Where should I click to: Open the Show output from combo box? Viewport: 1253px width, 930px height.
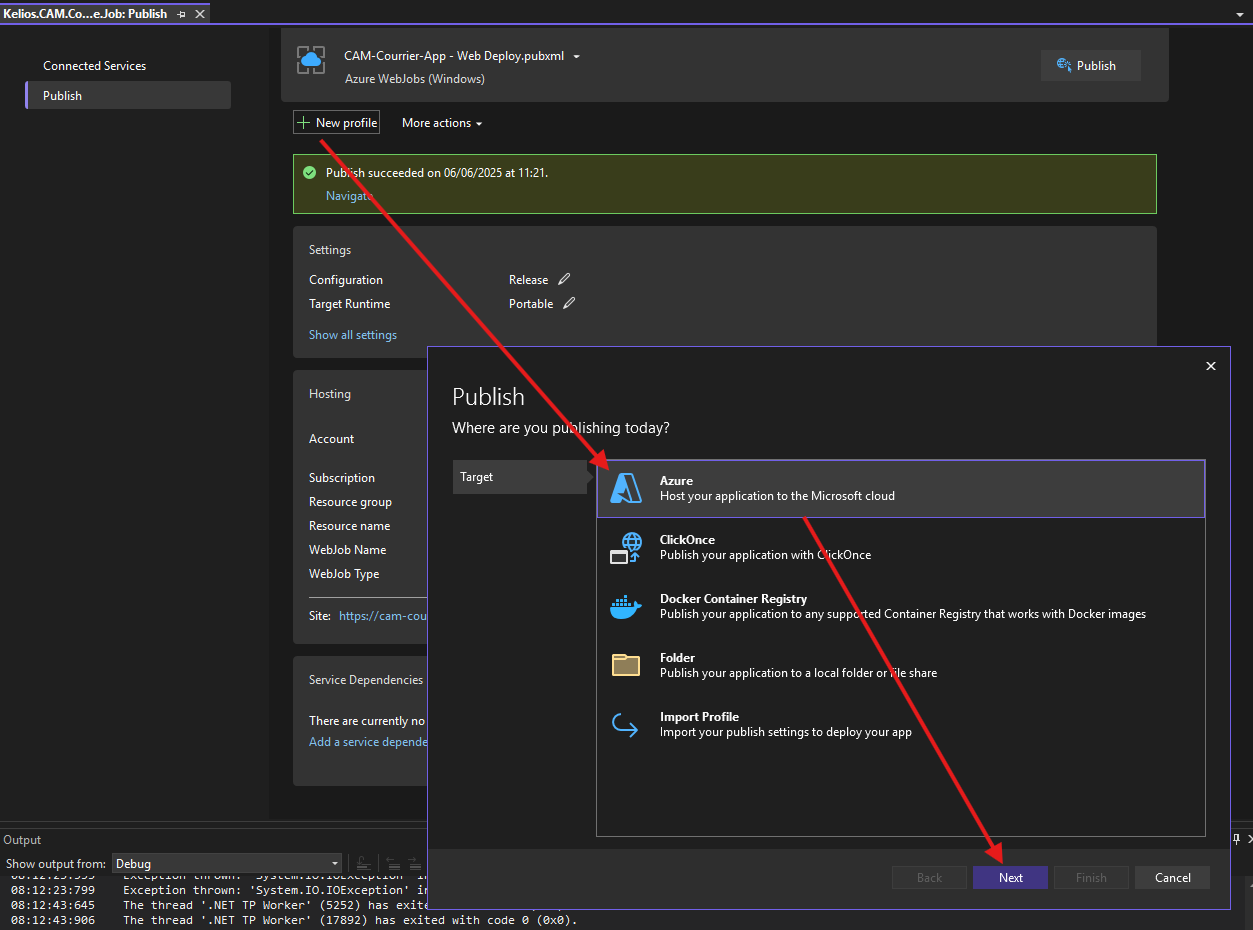227,864
